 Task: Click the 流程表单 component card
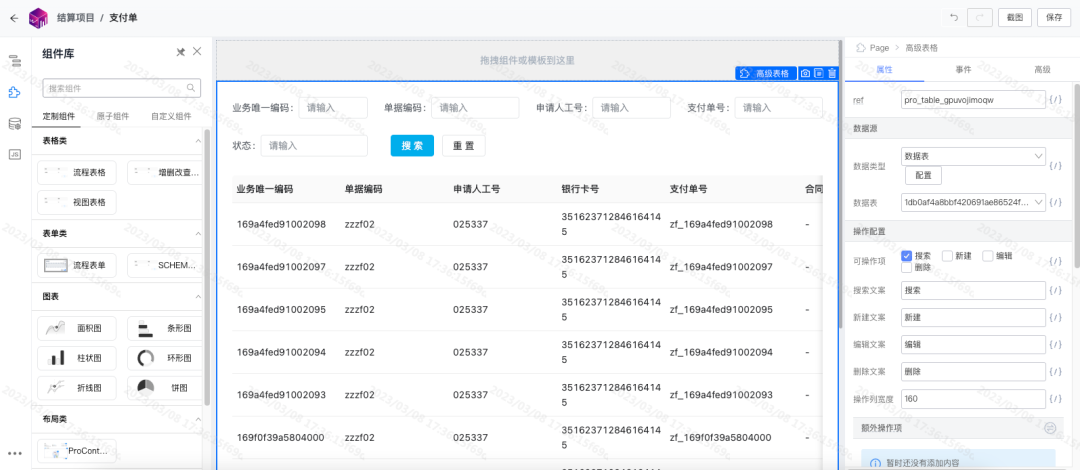pos(76,265)
